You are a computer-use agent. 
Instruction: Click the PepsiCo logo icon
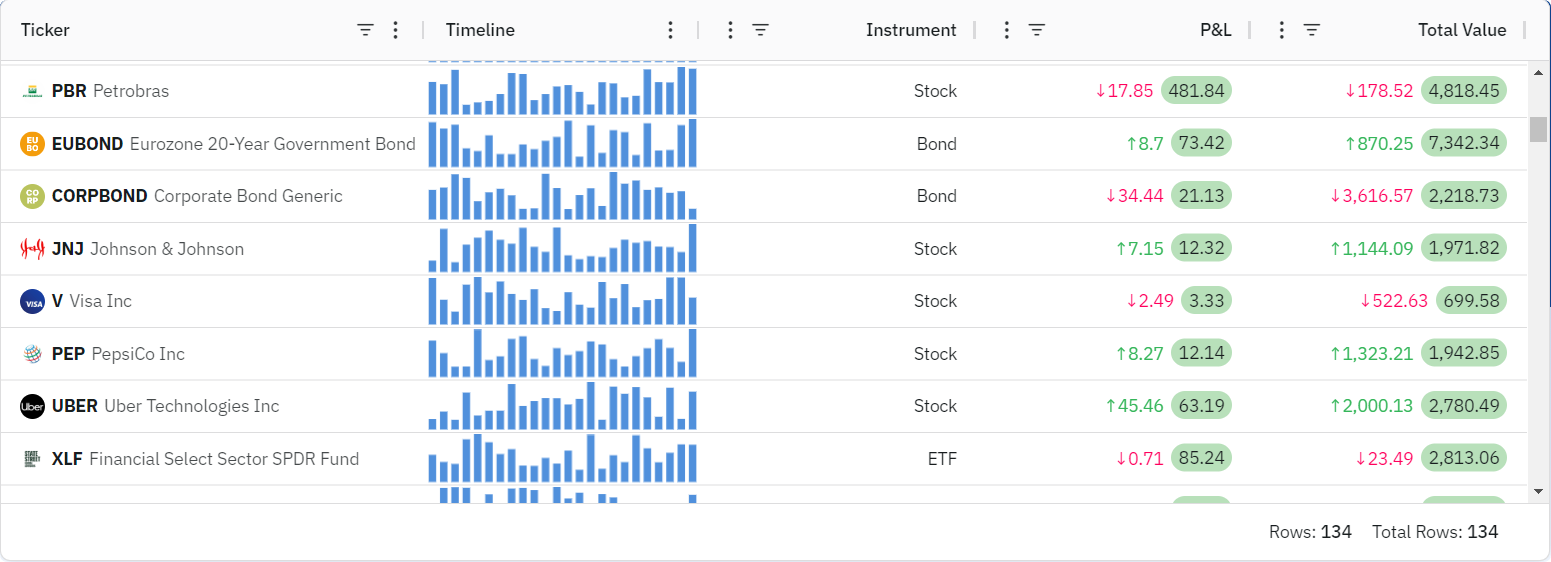[x=33, y=354]
